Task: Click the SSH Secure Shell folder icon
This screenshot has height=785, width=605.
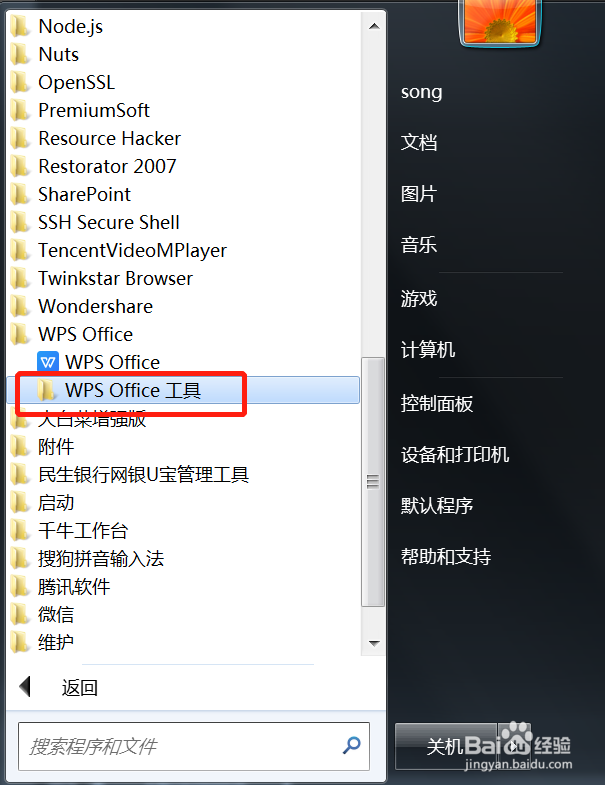Action: pos(20,222)
